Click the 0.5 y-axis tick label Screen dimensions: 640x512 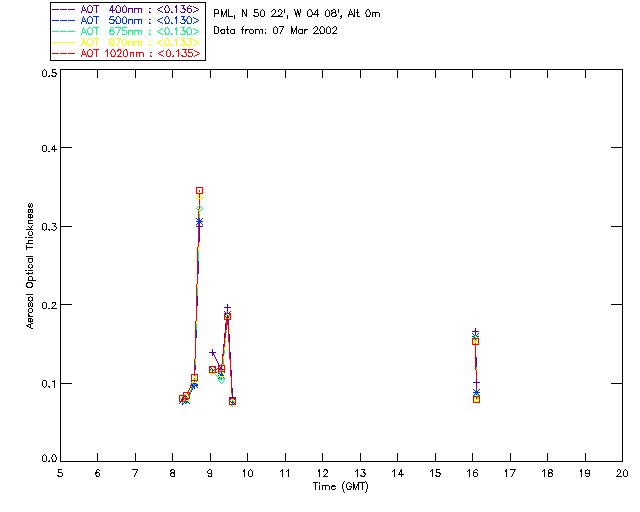[x=49, y=73]
